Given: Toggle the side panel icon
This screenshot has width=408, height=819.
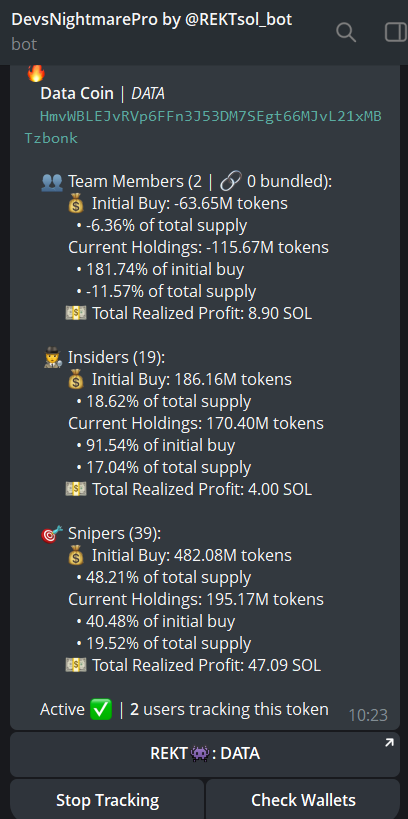Looking at the screenshot, I should (x=395, y=32).
